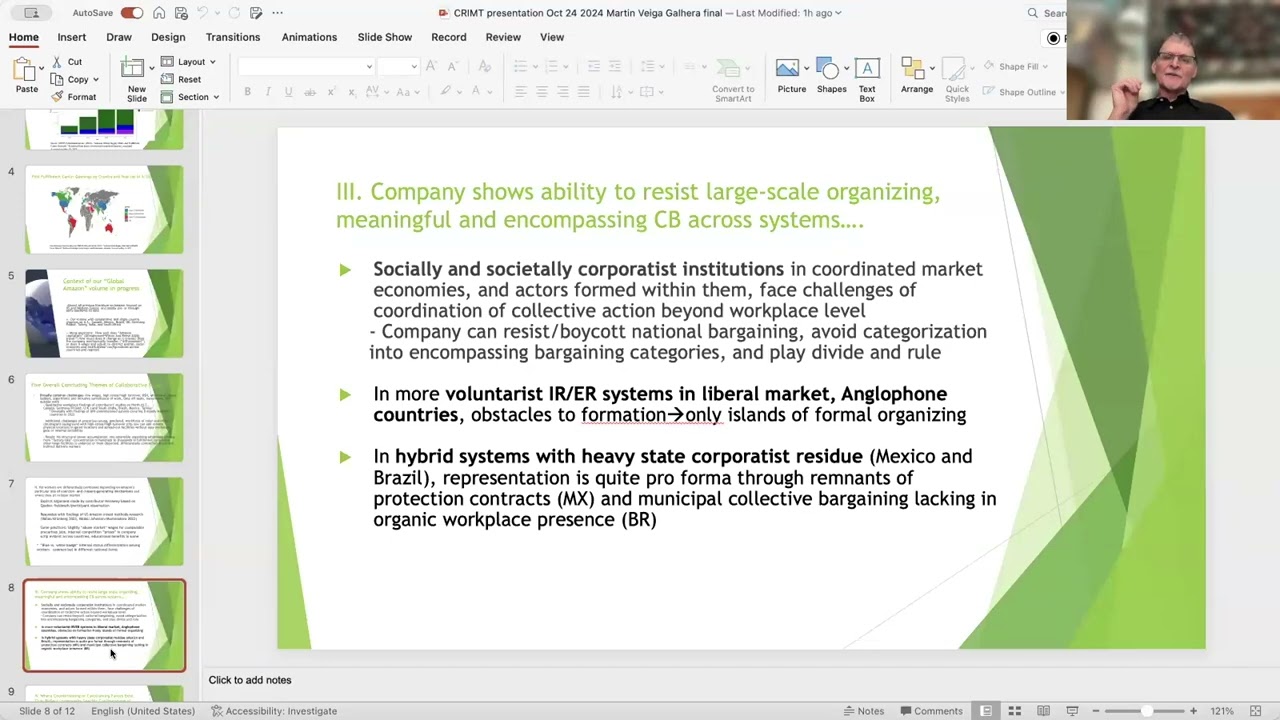Expand the Section dropdown
The width and height of the screenshot is (1280, 720).
pyautogui.click(x=216, y=97)
